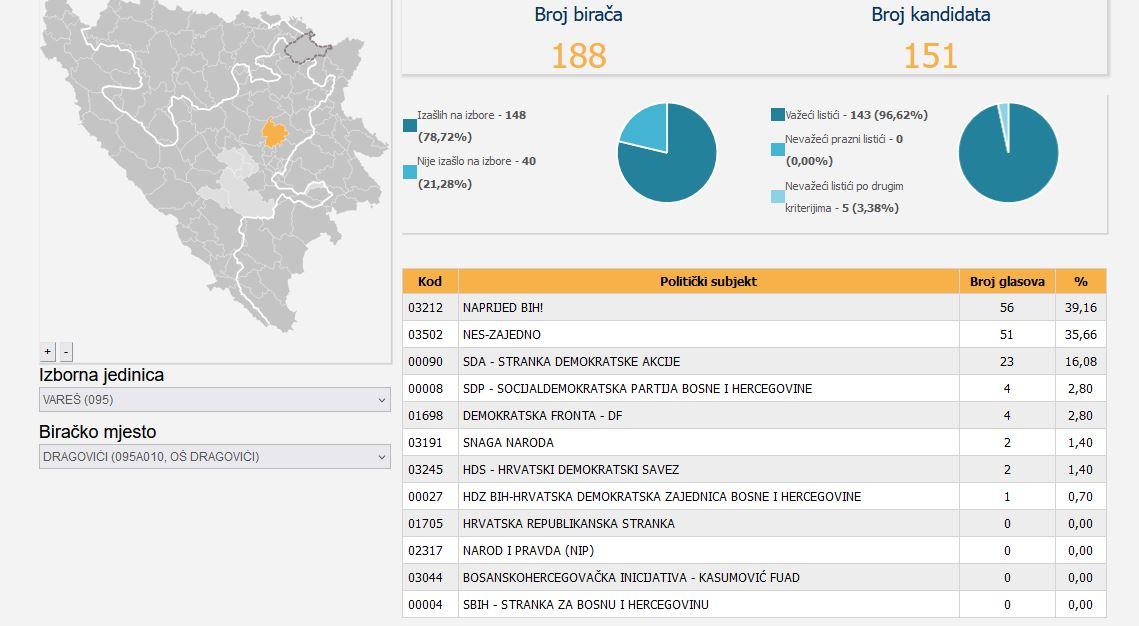The width and height of the screenshot is (1139, 626).
Task: Sort by the Kod column header
Action: (x=430, y=281)
